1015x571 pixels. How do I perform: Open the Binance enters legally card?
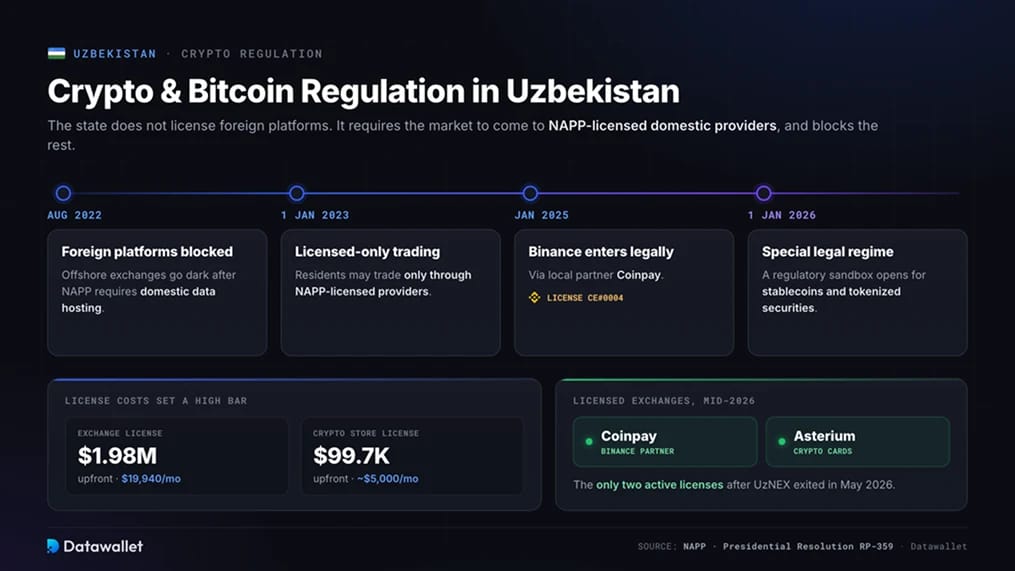(624, 292)
